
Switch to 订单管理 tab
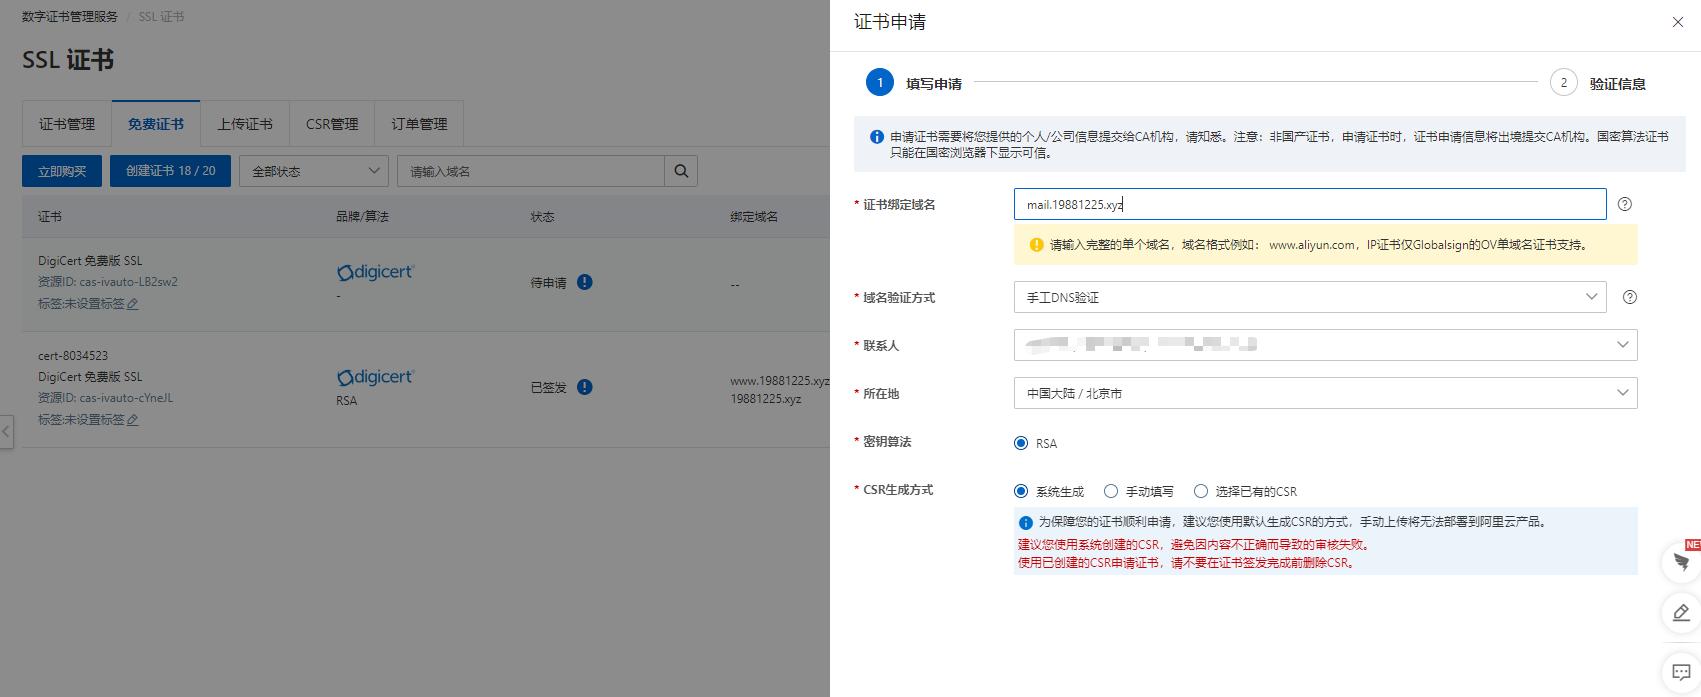pos(419,124)
